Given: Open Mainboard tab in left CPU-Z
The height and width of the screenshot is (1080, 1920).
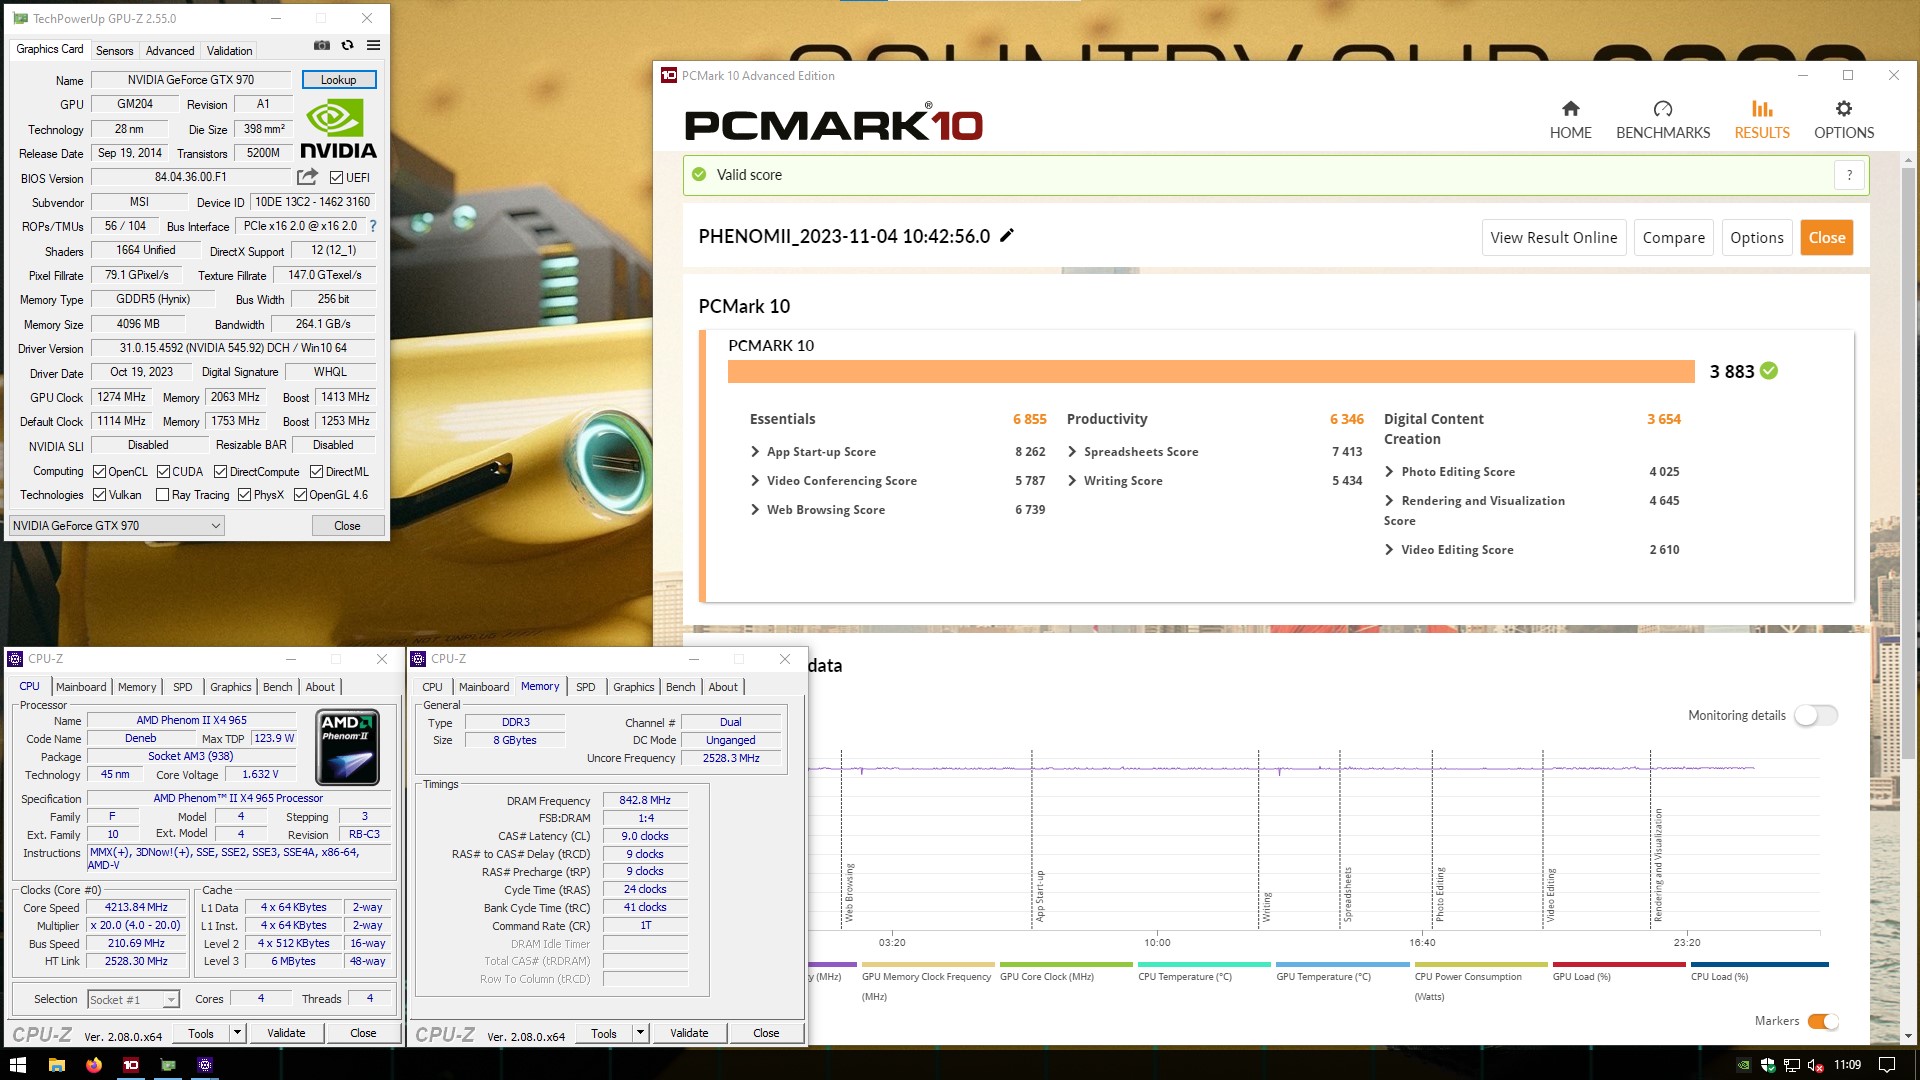Looking at the screenshot, I should 81,687.
